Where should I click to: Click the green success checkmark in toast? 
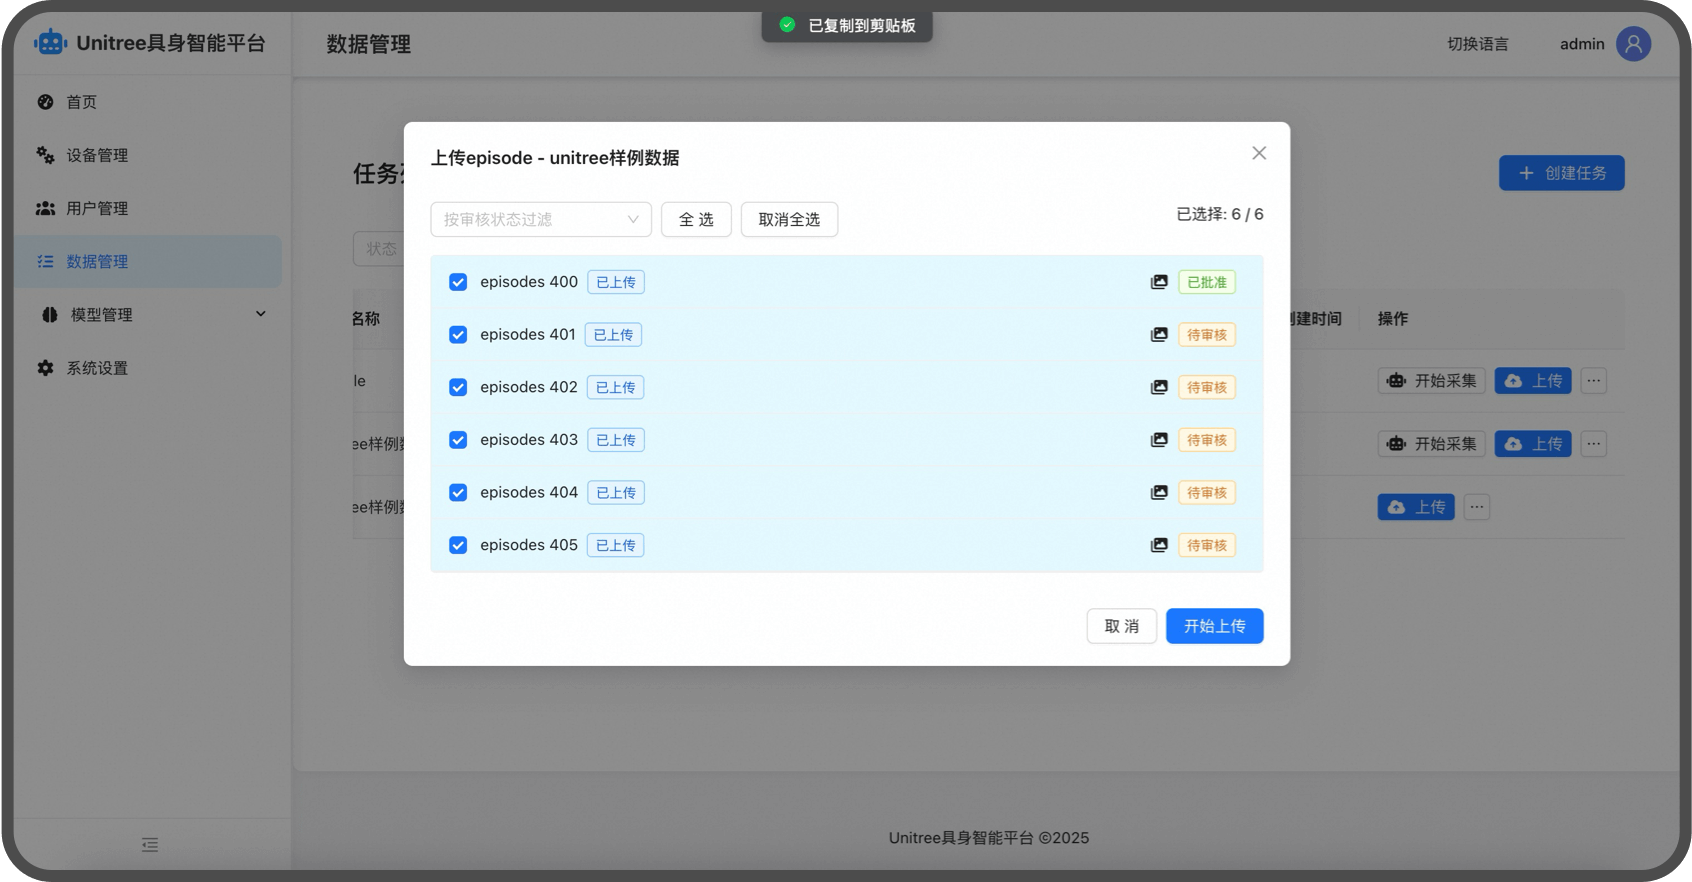(x=788, y=25)
